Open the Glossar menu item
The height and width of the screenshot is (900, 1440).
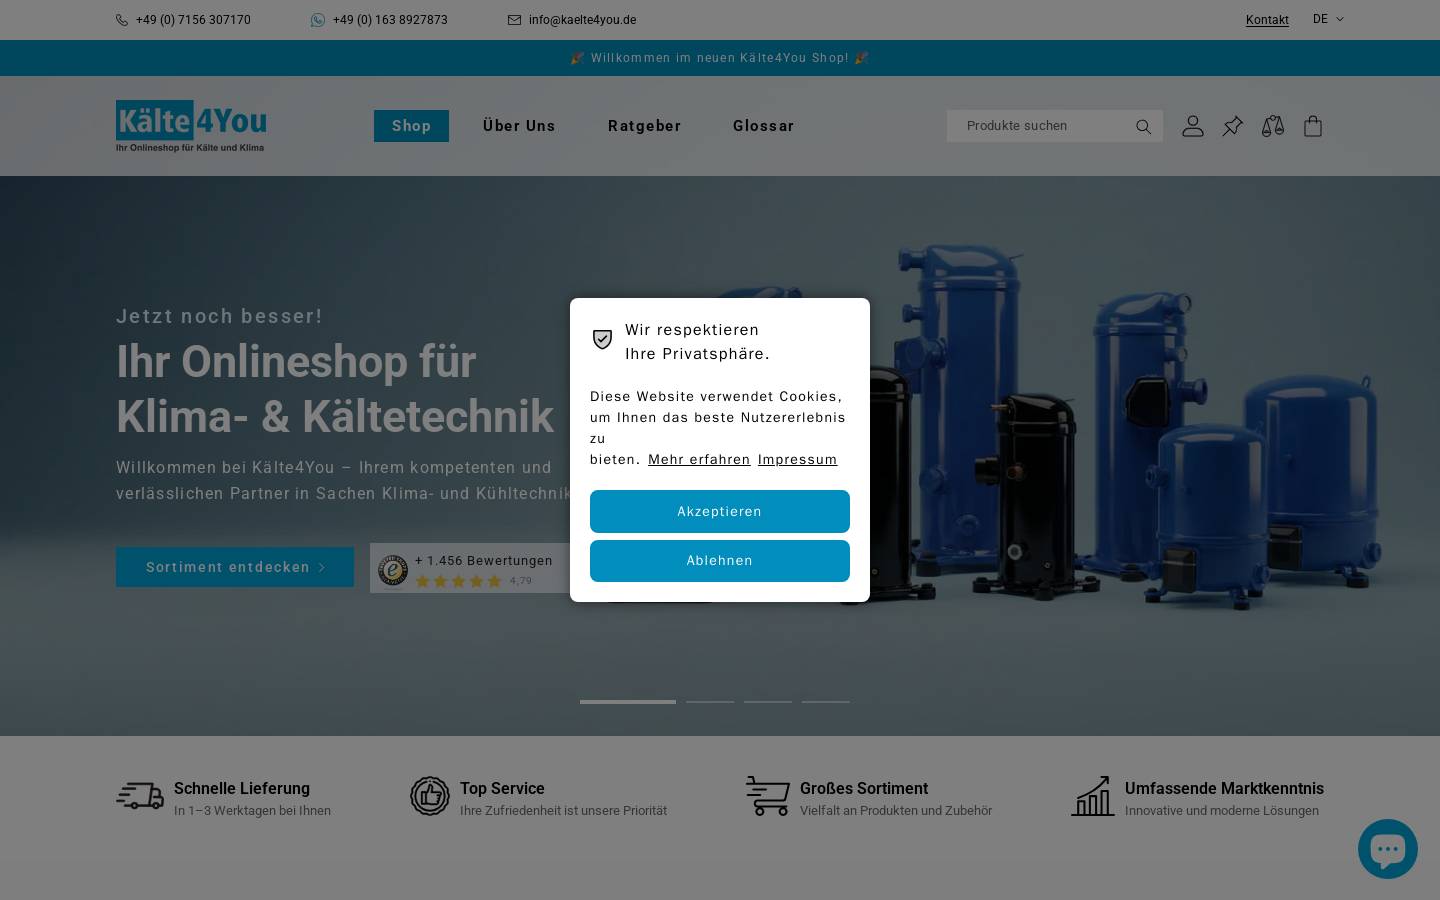pyautogui.click(x=763, y=126)
